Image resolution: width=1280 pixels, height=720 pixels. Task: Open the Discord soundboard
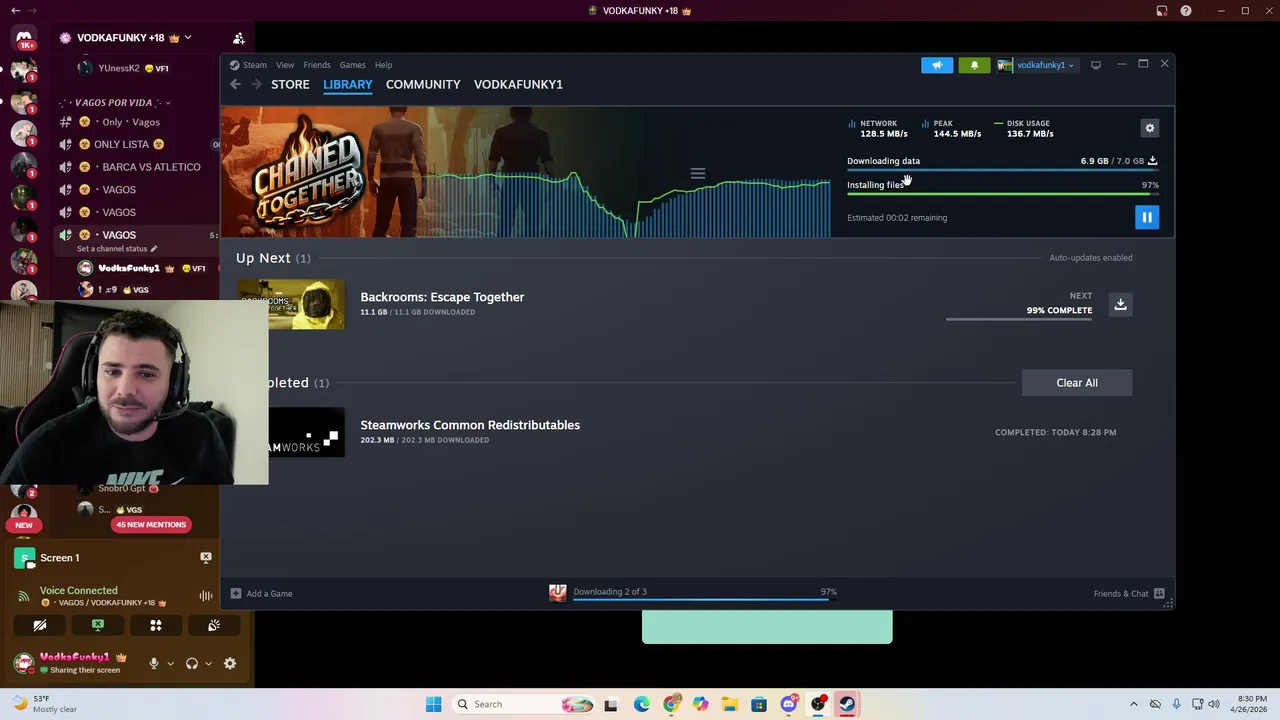coord(214,626)
